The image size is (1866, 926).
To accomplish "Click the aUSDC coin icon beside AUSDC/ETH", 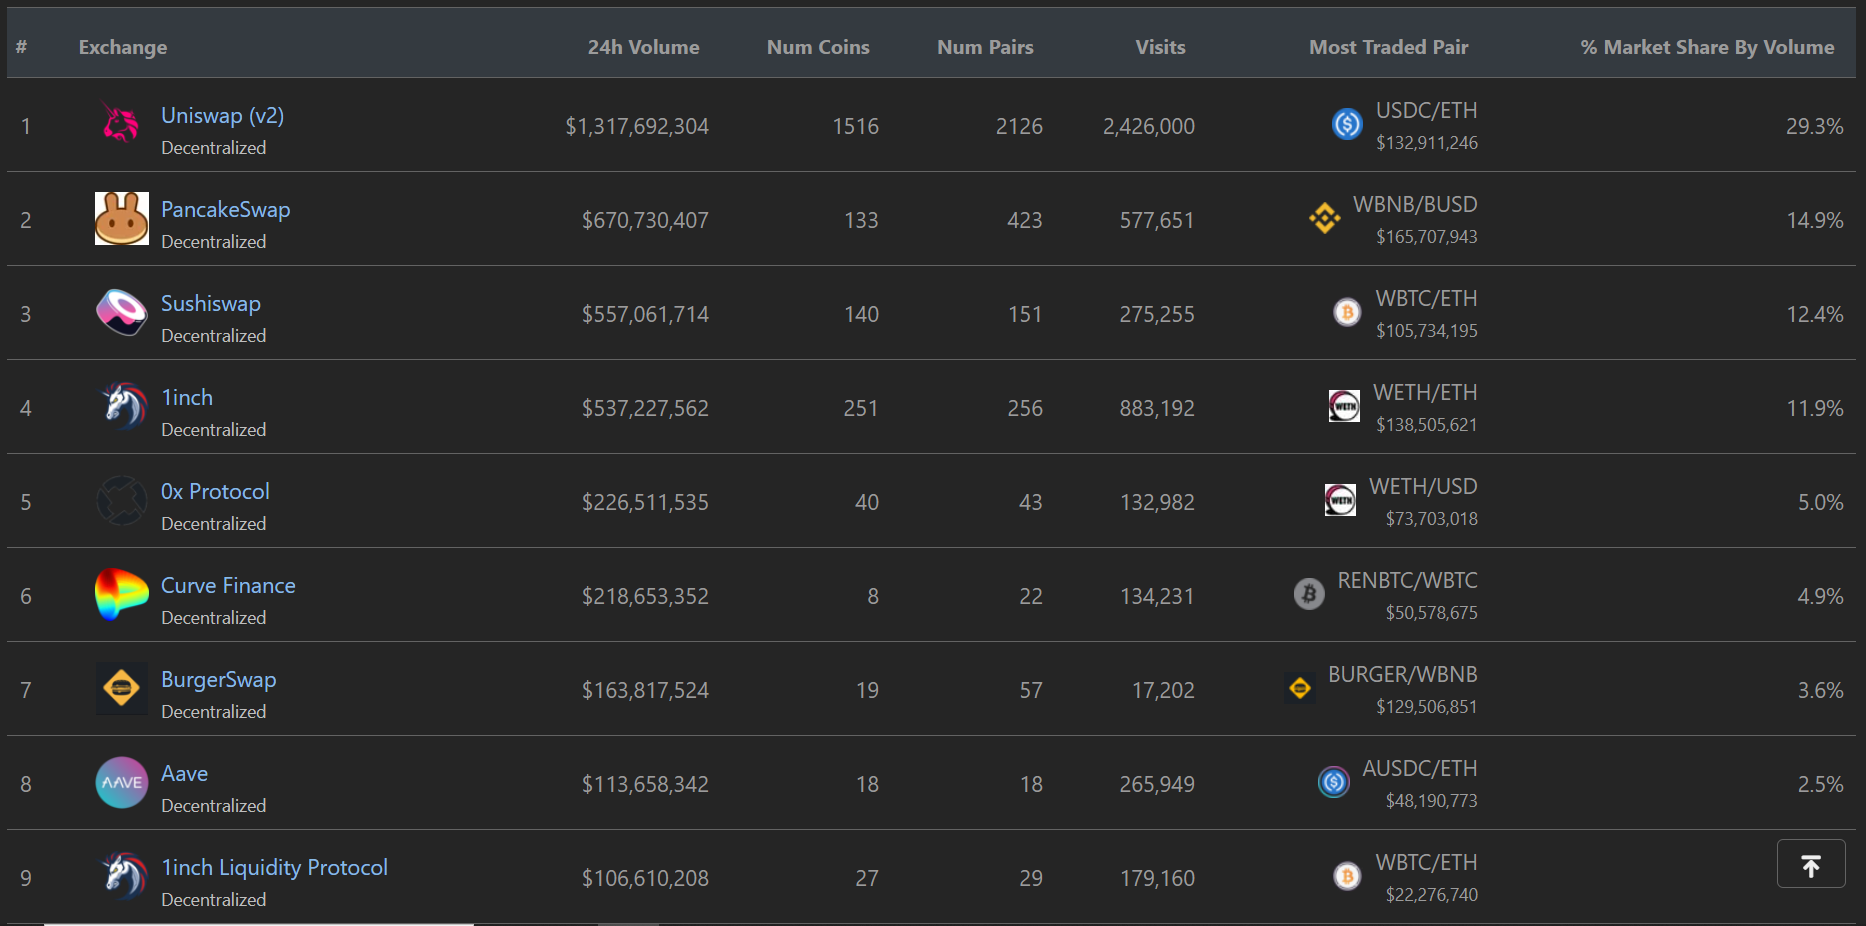I will click(x=1334, y=782).
